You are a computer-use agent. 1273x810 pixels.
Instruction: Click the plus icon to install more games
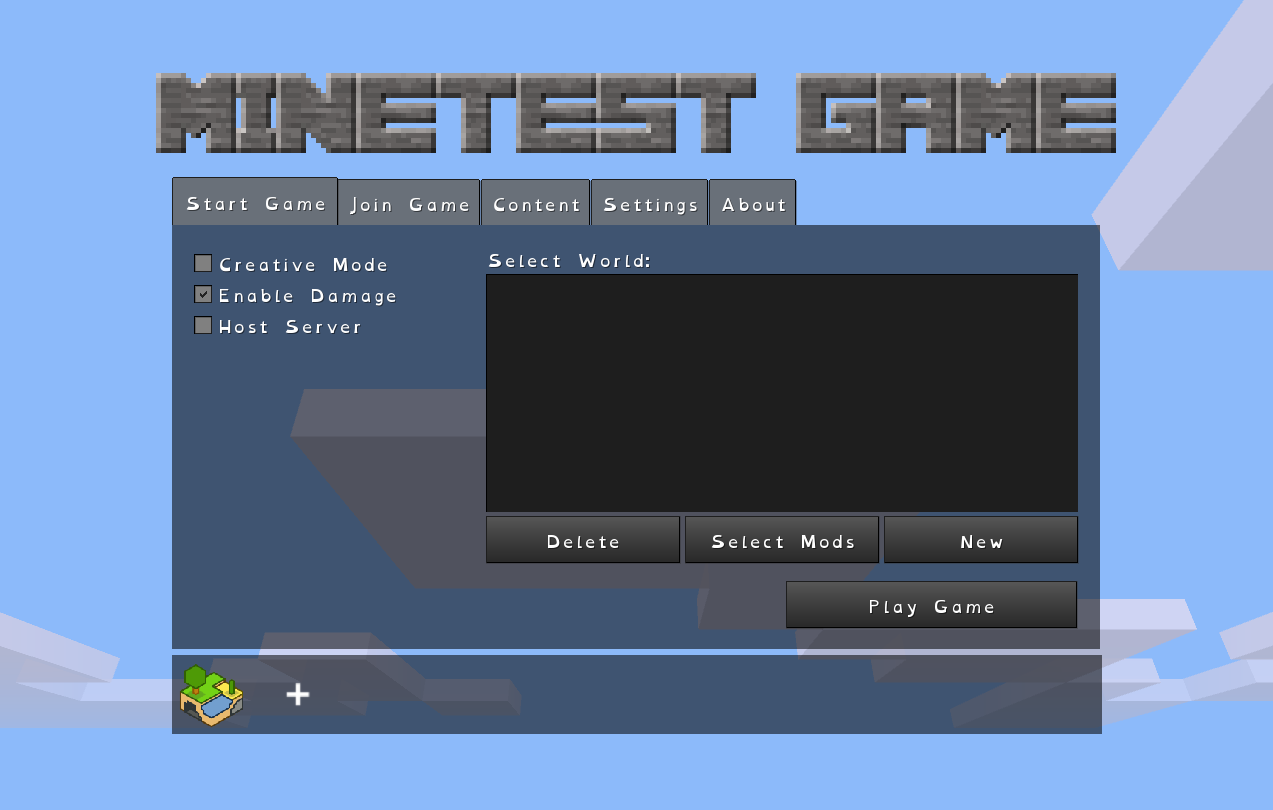297,693
